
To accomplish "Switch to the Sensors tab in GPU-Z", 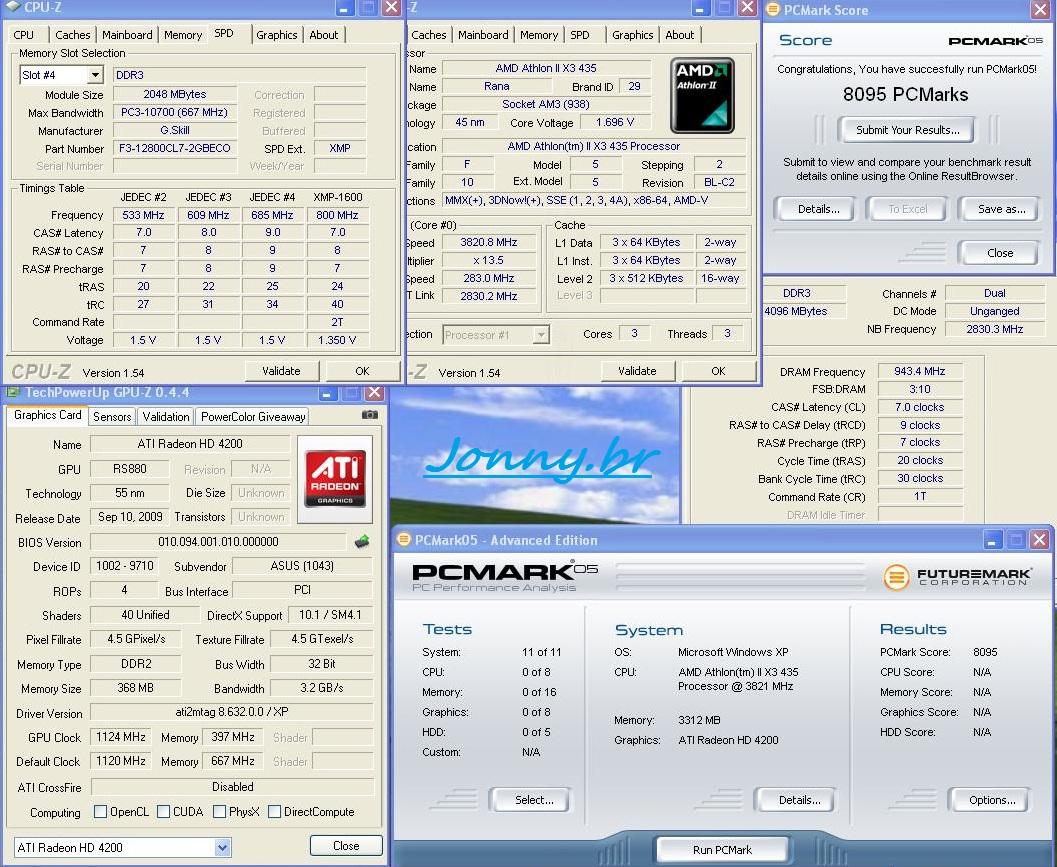I will [112, 417].
